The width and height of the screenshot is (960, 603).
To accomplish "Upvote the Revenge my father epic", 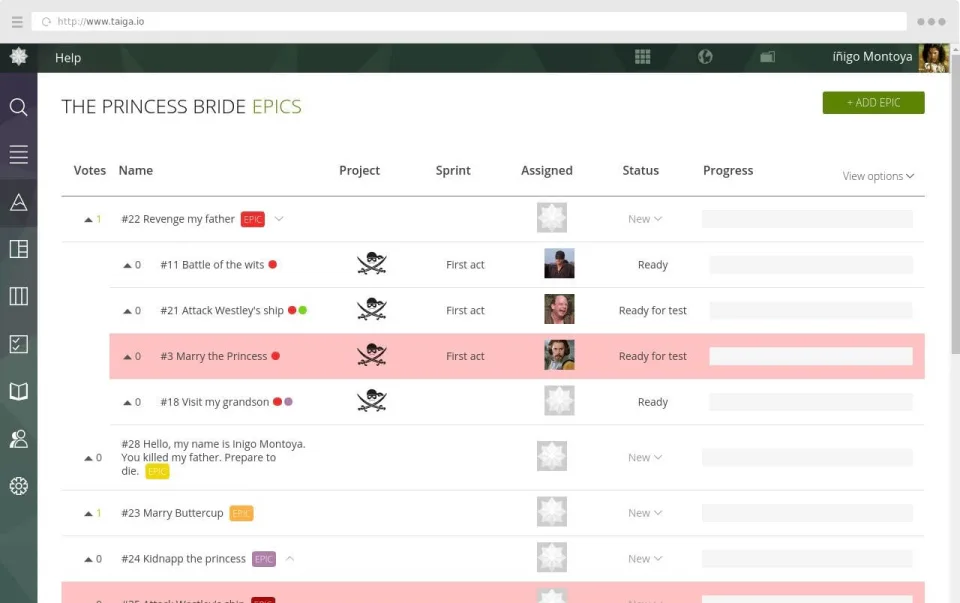I will point(88,219).
